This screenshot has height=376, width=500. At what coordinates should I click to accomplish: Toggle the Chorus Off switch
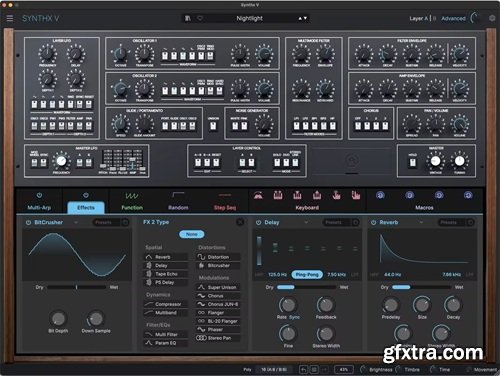pyautogui.click(x=358, y=126)
